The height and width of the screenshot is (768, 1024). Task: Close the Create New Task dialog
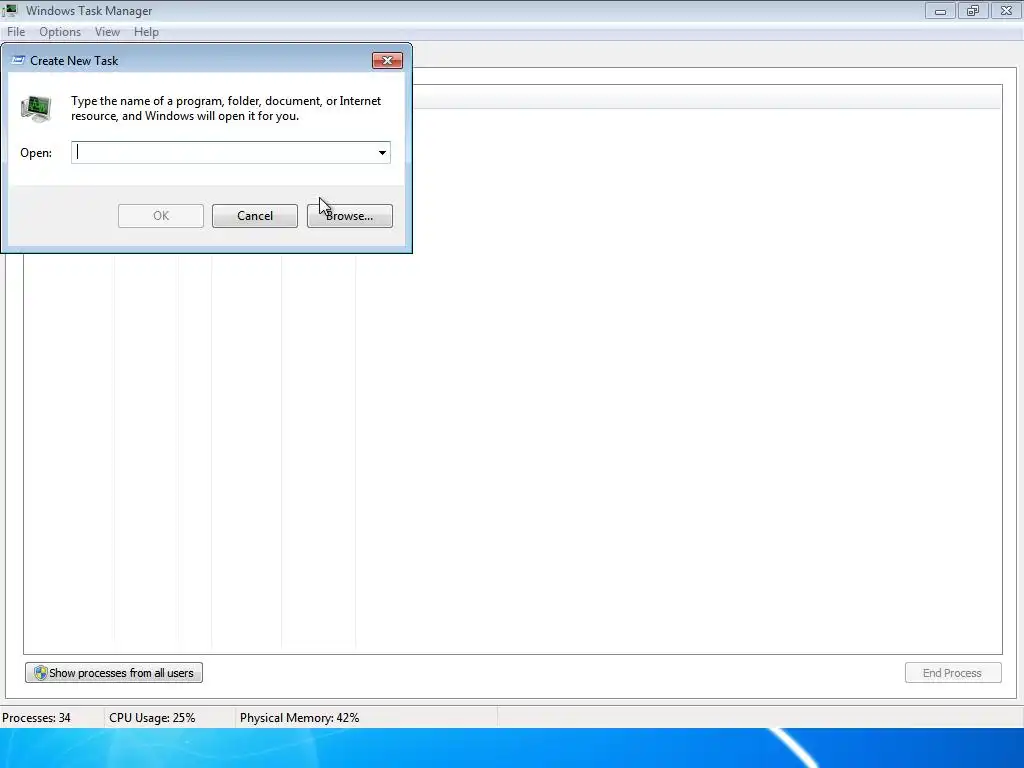click(387, 60)
